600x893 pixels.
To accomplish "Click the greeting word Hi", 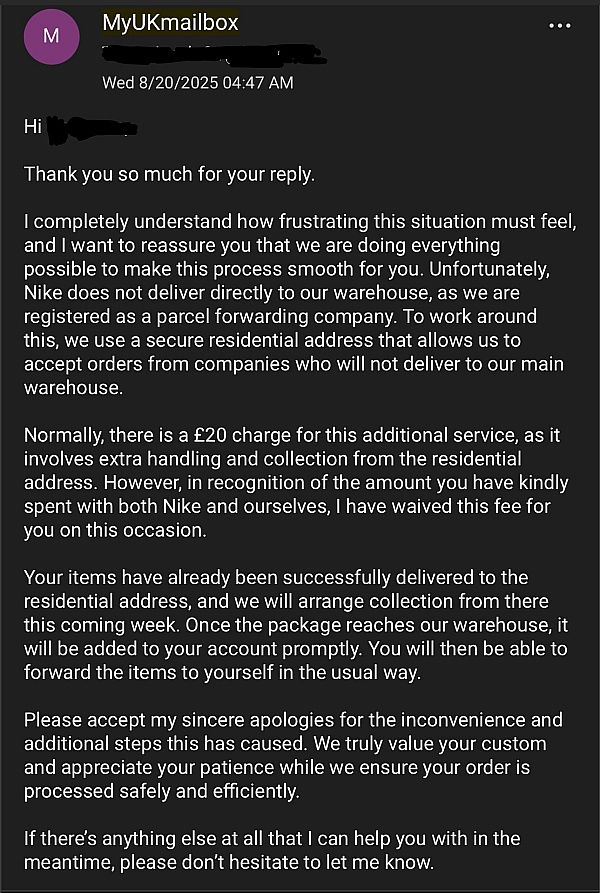I will tap(33, 128).
